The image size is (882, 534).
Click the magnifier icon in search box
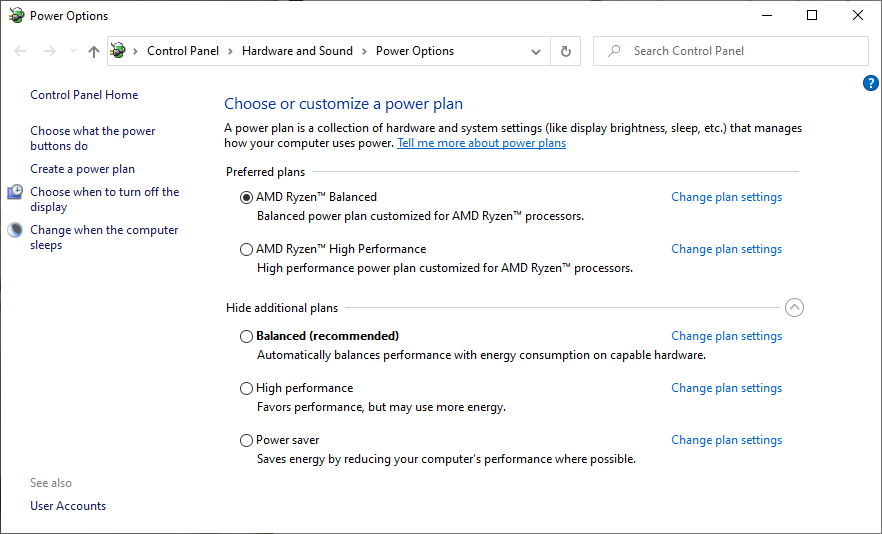(614, 51)
